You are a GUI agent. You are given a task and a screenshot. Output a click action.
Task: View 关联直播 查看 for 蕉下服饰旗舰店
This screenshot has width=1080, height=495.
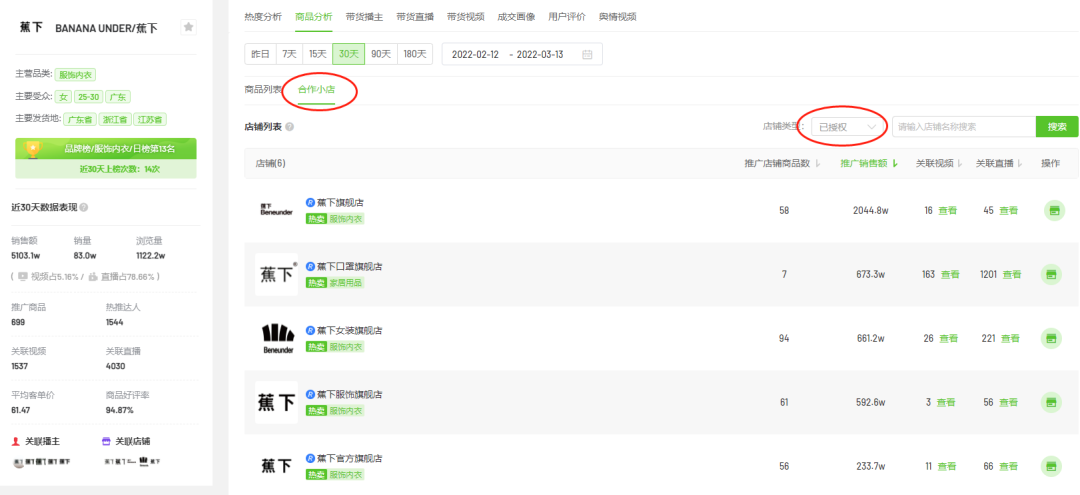pos(1008,402)
